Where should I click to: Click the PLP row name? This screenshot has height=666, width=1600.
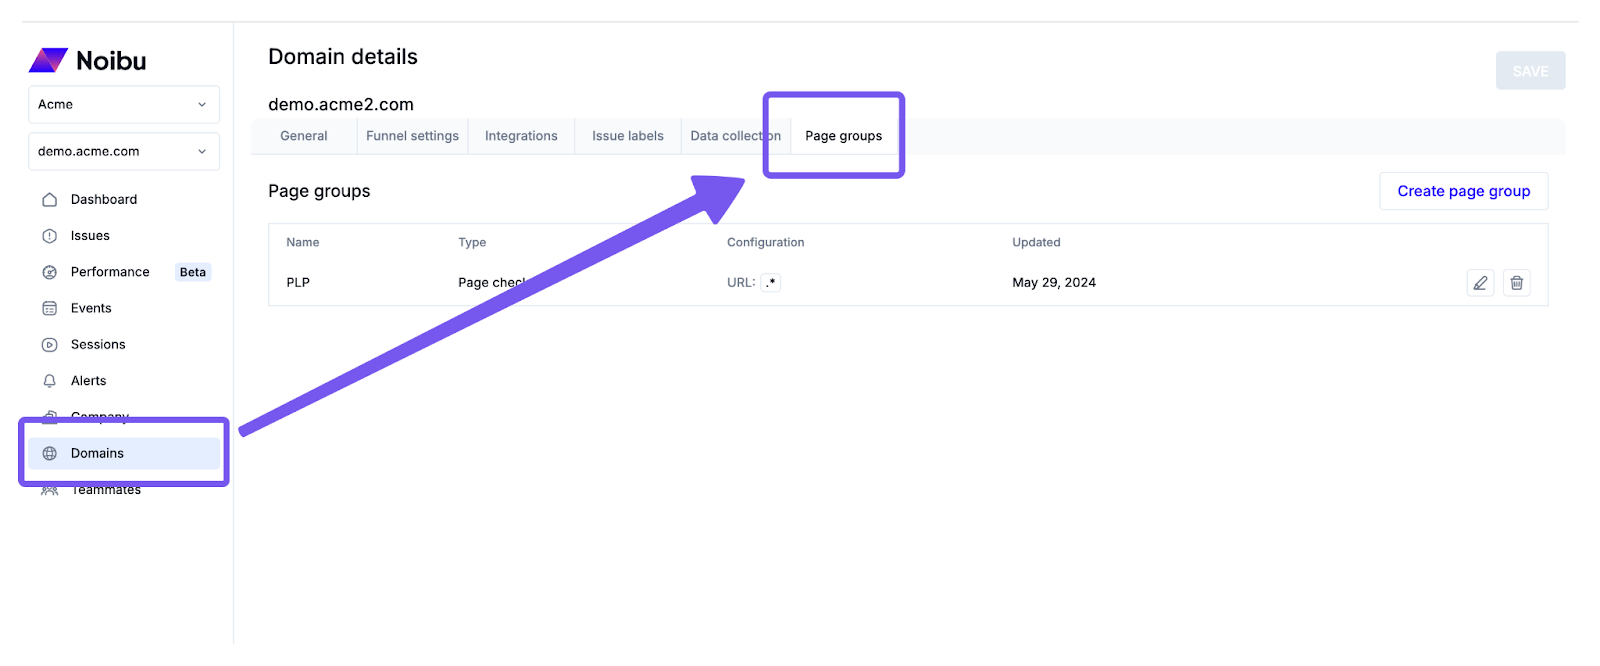pos(298,283)
